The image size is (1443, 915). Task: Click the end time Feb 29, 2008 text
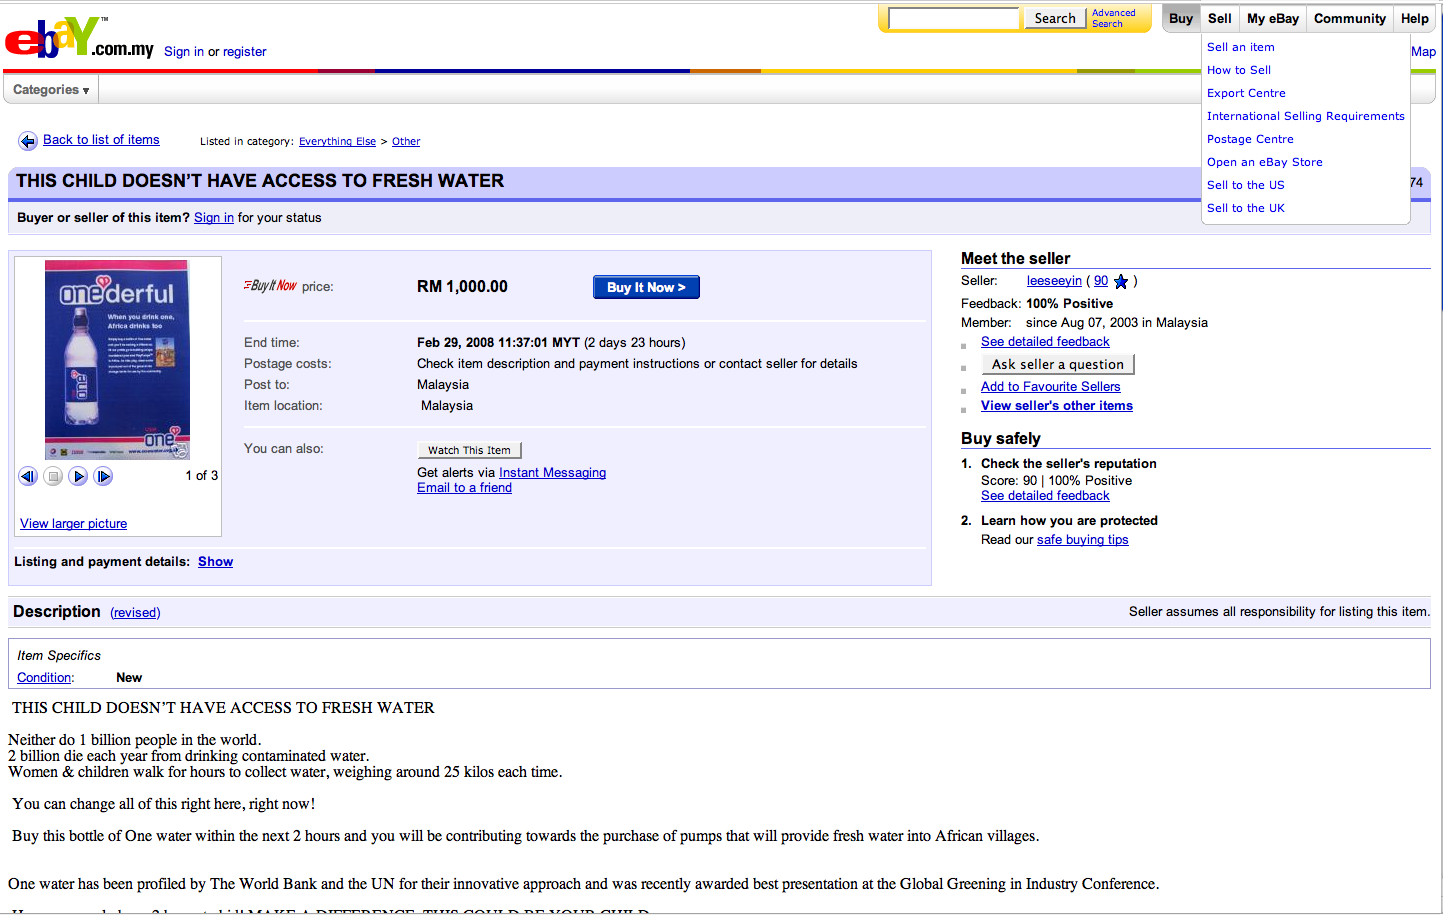(x=498, y=343)
